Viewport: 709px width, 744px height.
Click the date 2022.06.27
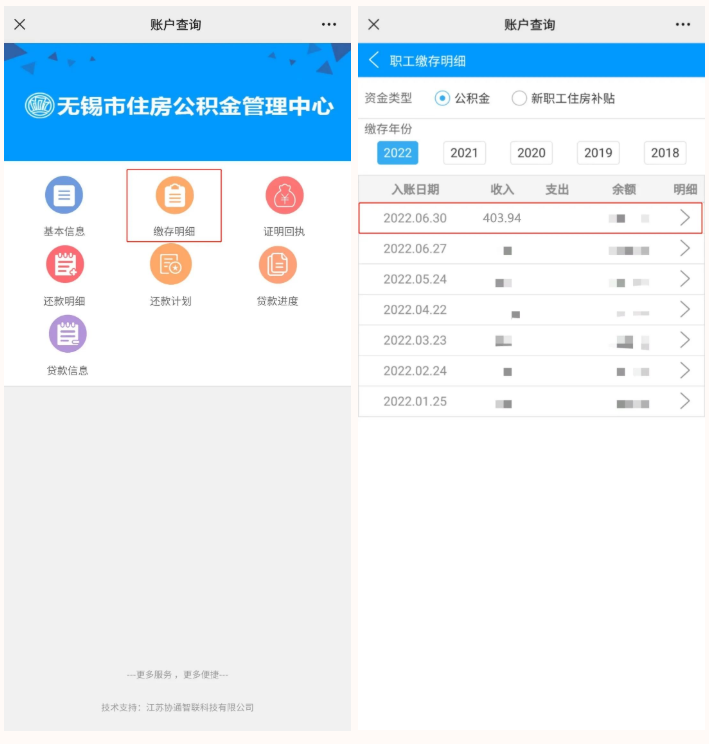click(415, 249)
